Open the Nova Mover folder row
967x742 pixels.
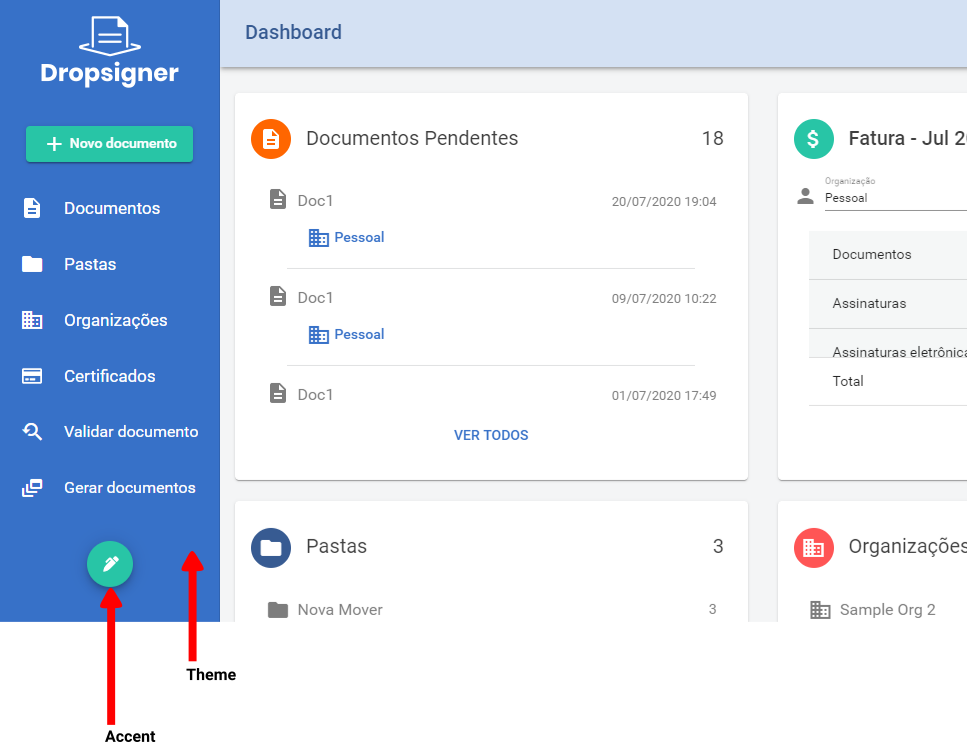[491, 610]
